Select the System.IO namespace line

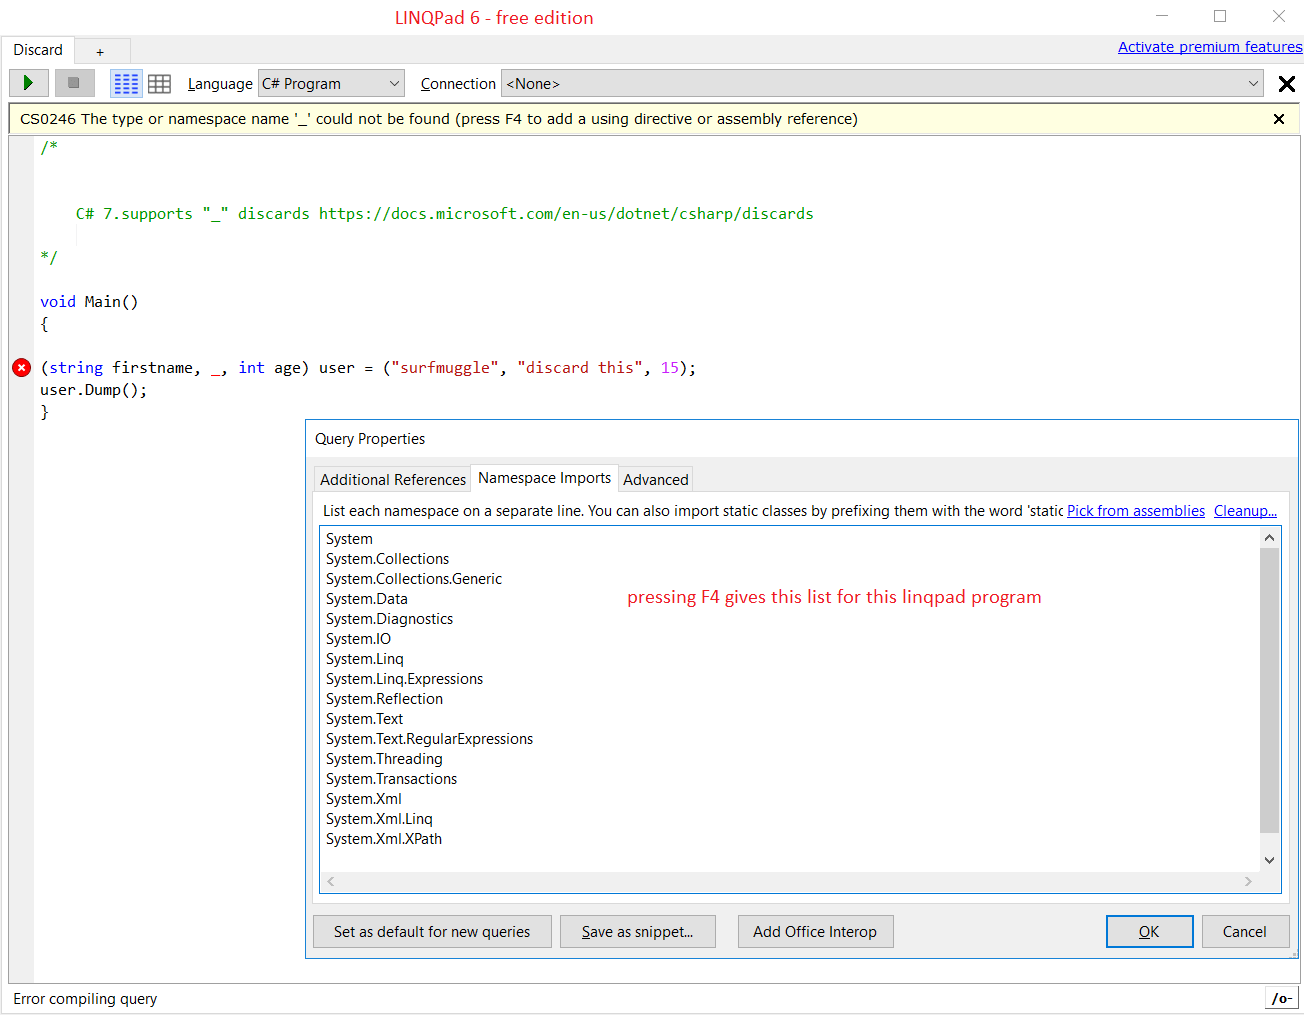click(359, 639)
